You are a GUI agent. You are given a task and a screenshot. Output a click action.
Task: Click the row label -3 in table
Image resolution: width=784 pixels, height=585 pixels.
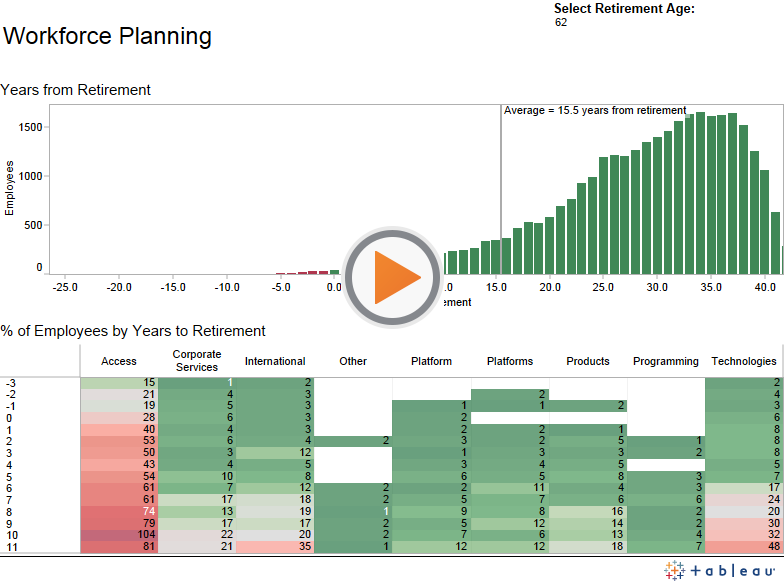click(11, 382)
